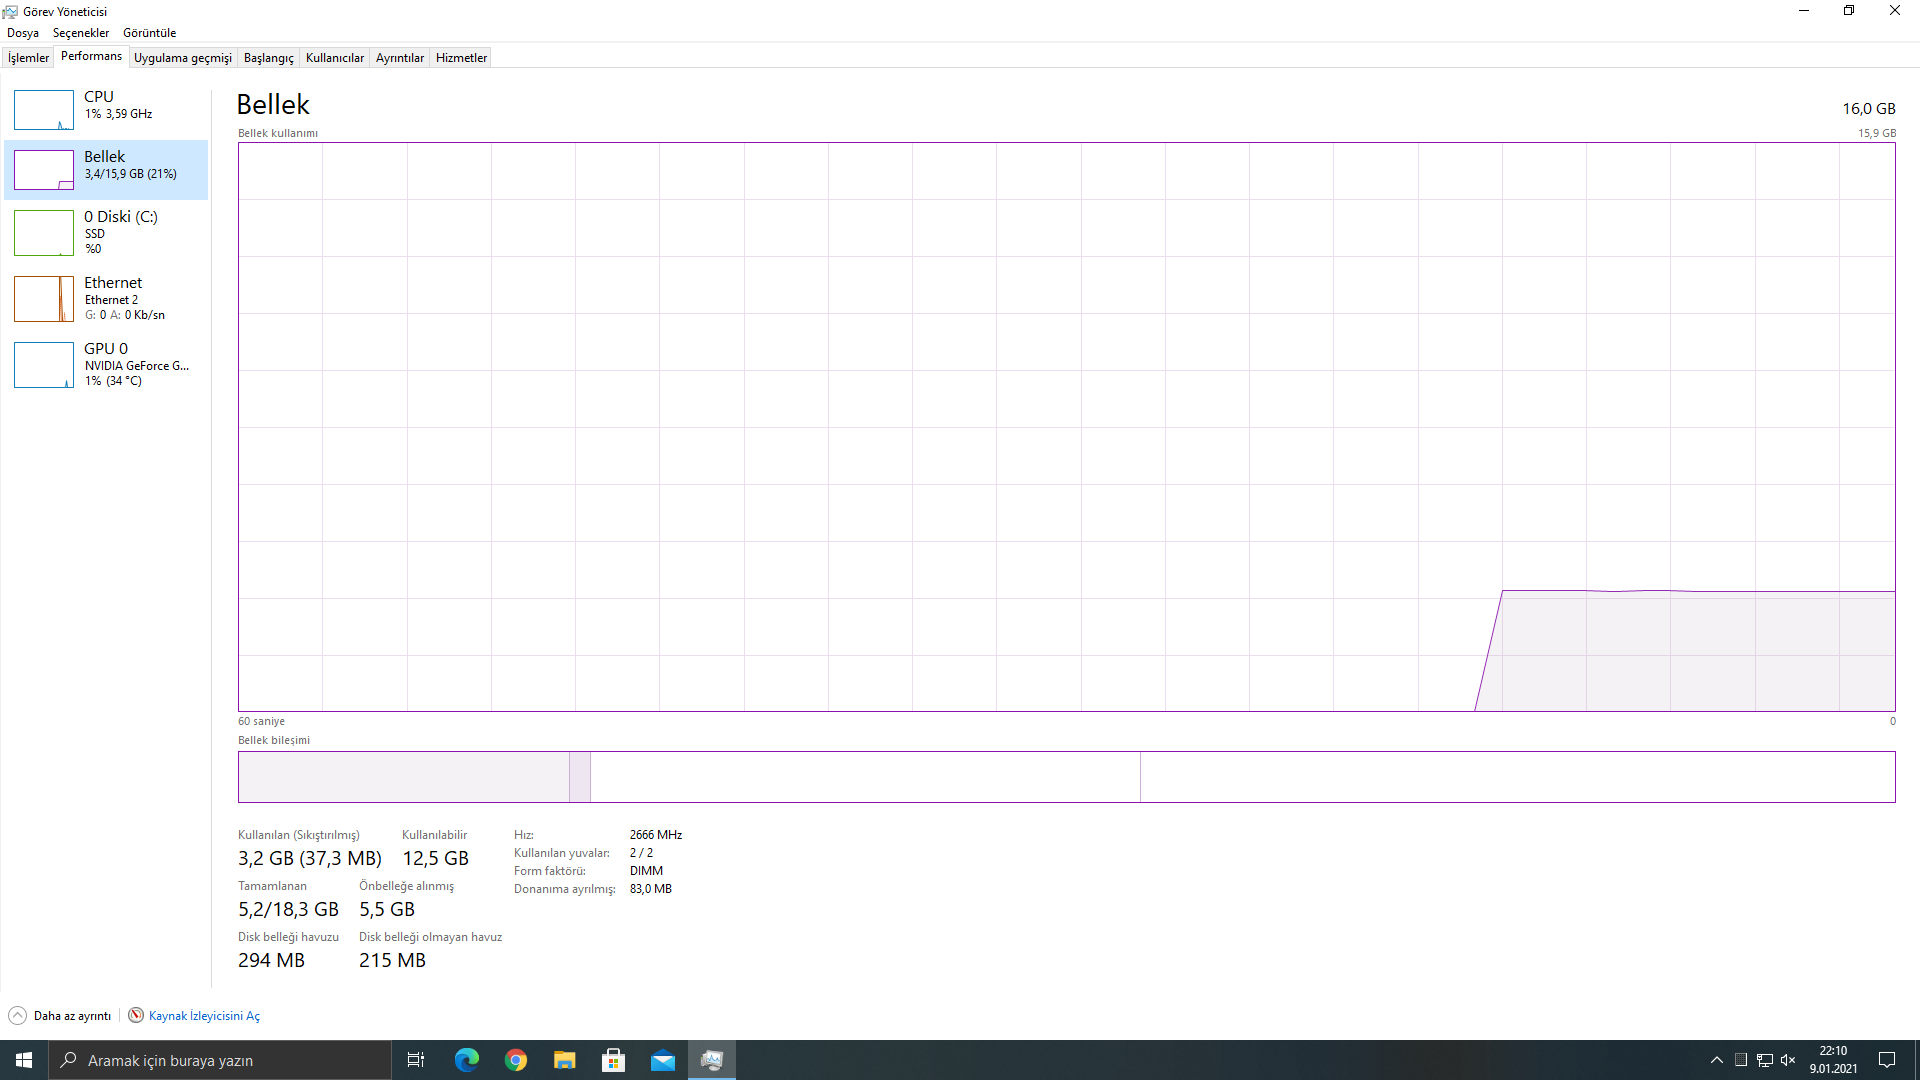
Task: Open Kaynak İzleyicisini Aç link
Action: [204, 1016]
